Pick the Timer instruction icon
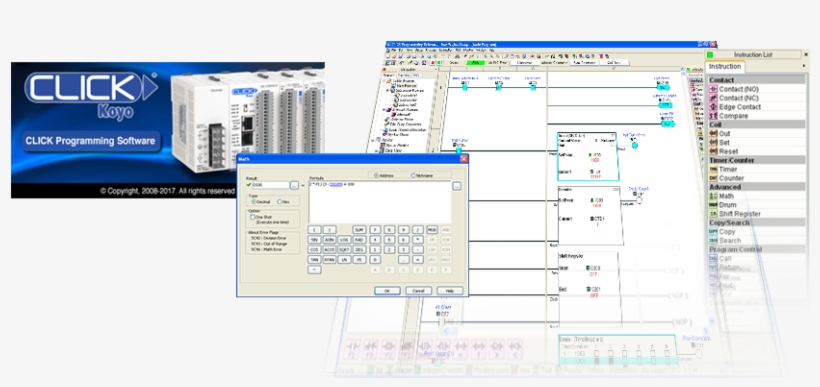 713,169
